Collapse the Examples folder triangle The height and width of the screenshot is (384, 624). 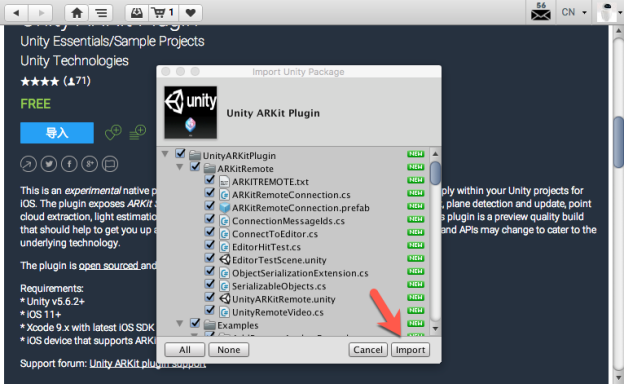coord(180,324)
